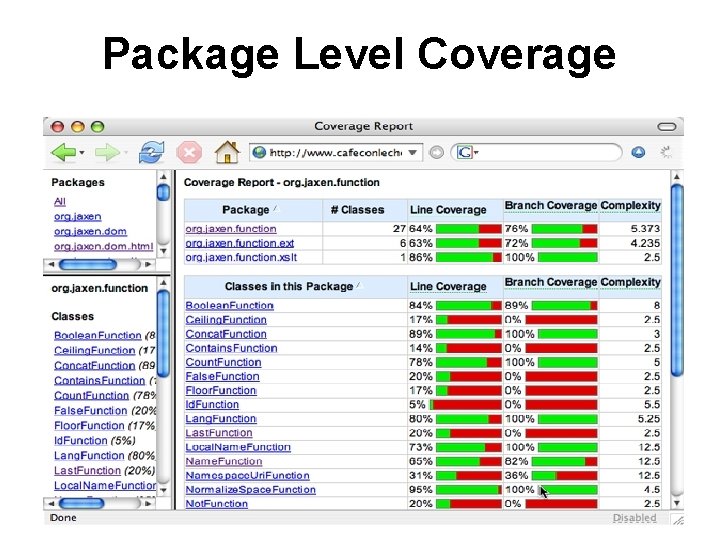The image size is (720, 540).
Task: Open CeilingFunction in left Classes list
Action: point(94,351)
